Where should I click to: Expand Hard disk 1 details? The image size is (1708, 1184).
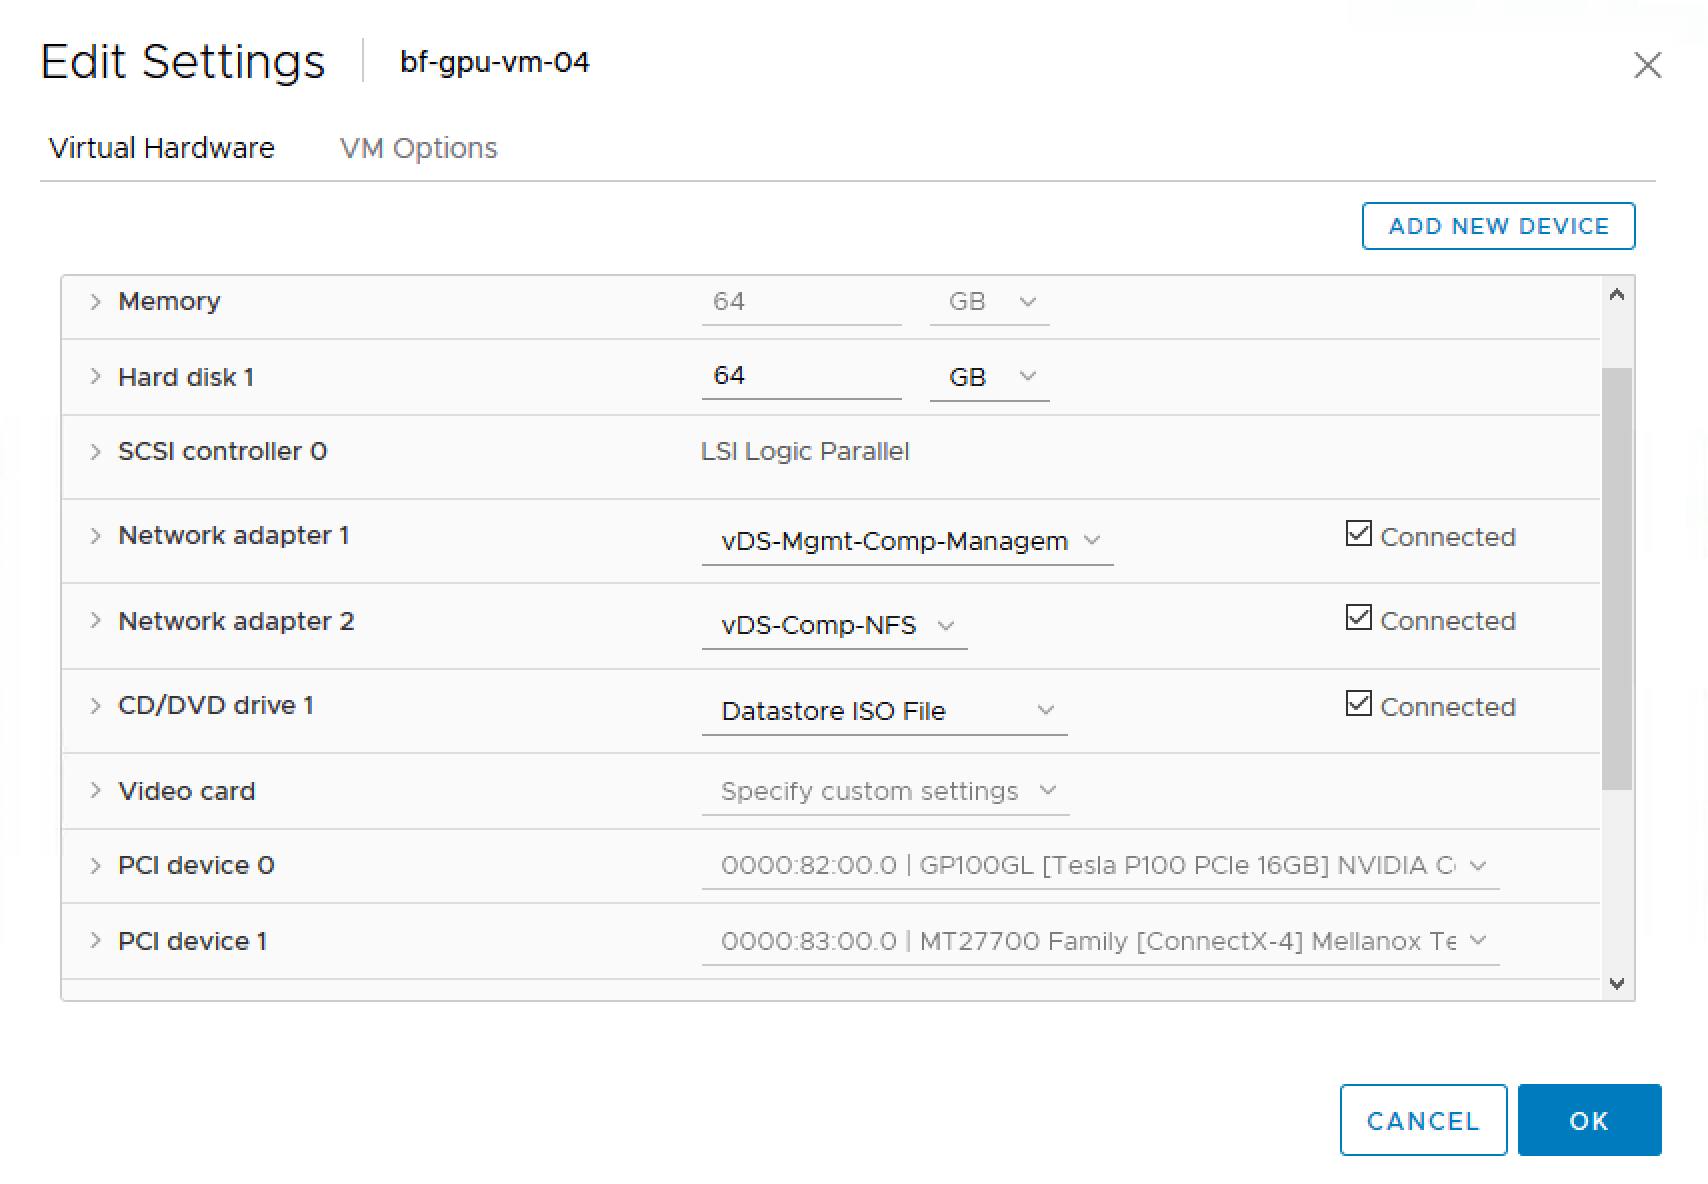(95, 377)
